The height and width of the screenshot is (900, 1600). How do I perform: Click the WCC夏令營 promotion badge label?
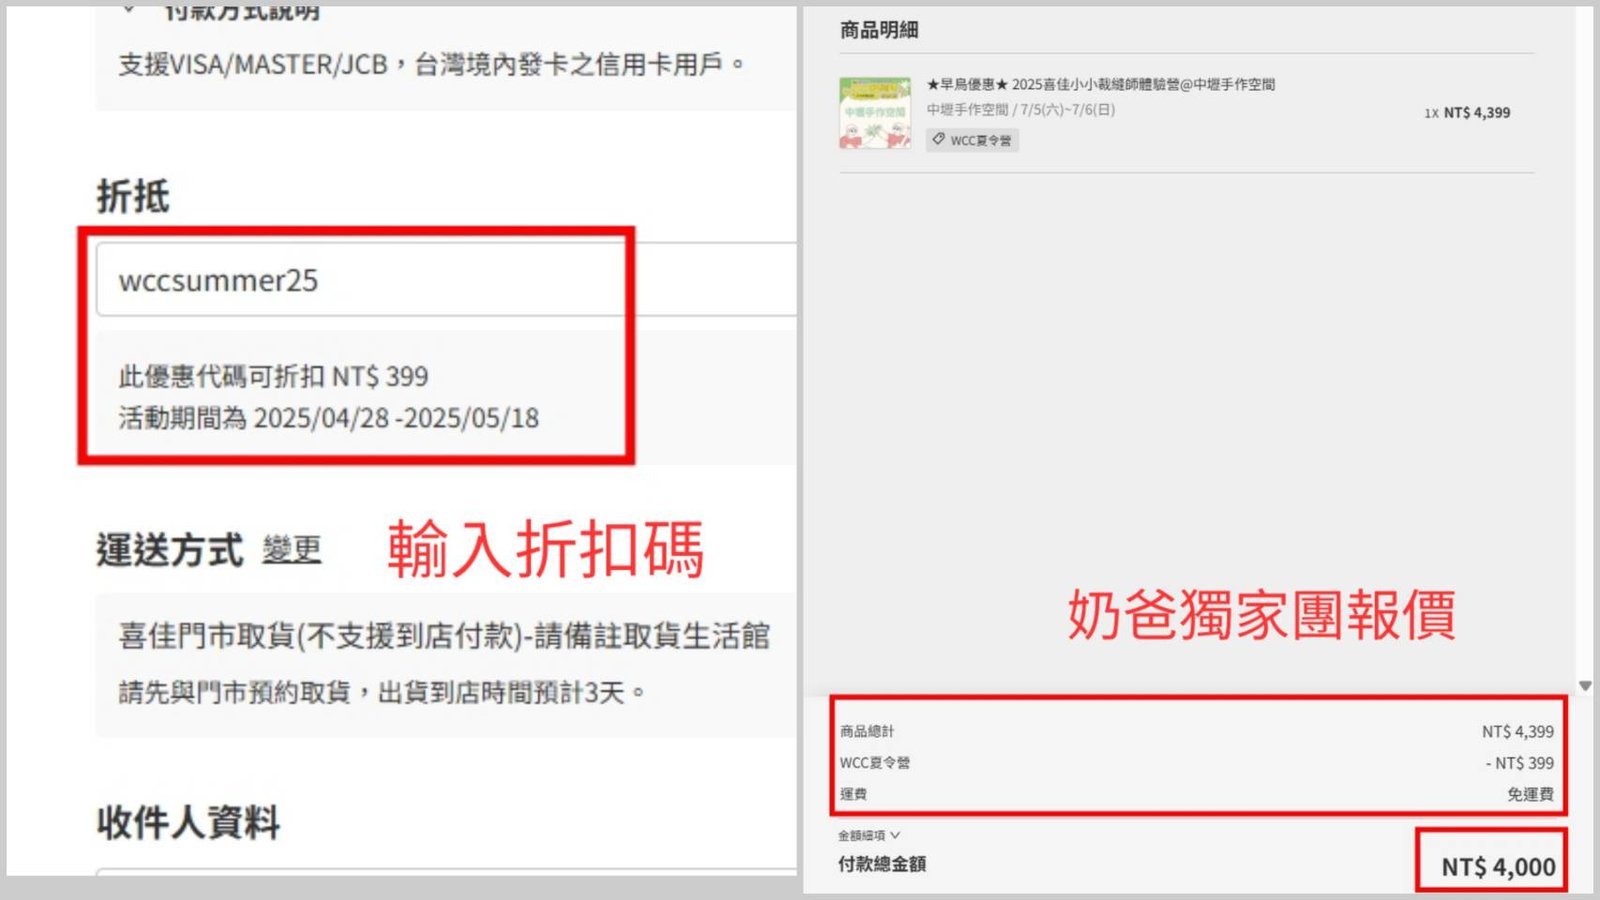tap(980, 141)
